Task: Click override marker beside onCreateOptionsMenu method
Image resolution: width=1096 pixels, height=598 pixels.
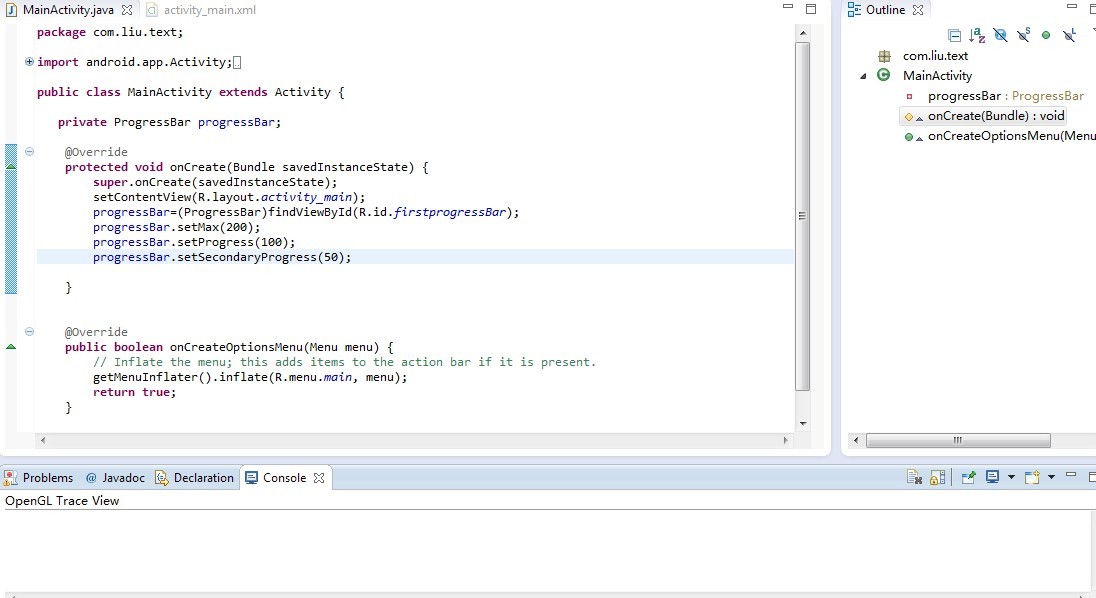Action: [x=11, y=346]
